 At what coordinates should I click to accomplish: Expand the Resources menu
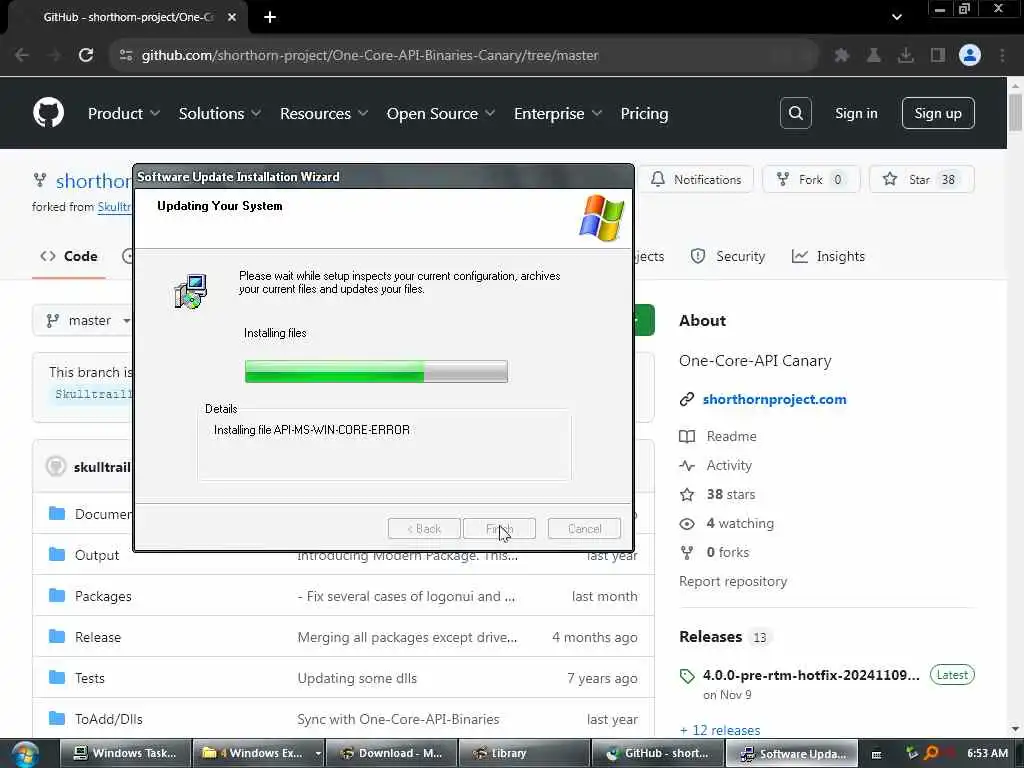[324, 113]
